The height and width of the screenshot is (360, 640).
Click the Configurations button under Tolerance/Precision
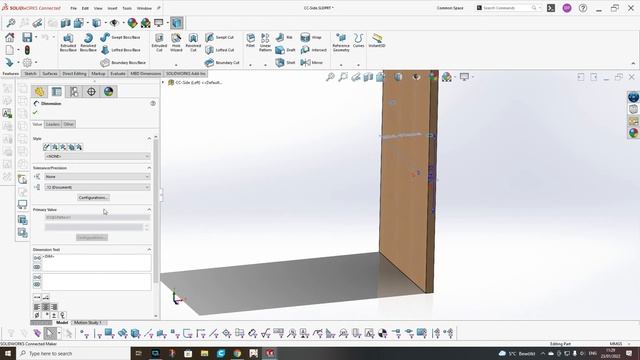(x=93, y=198)
